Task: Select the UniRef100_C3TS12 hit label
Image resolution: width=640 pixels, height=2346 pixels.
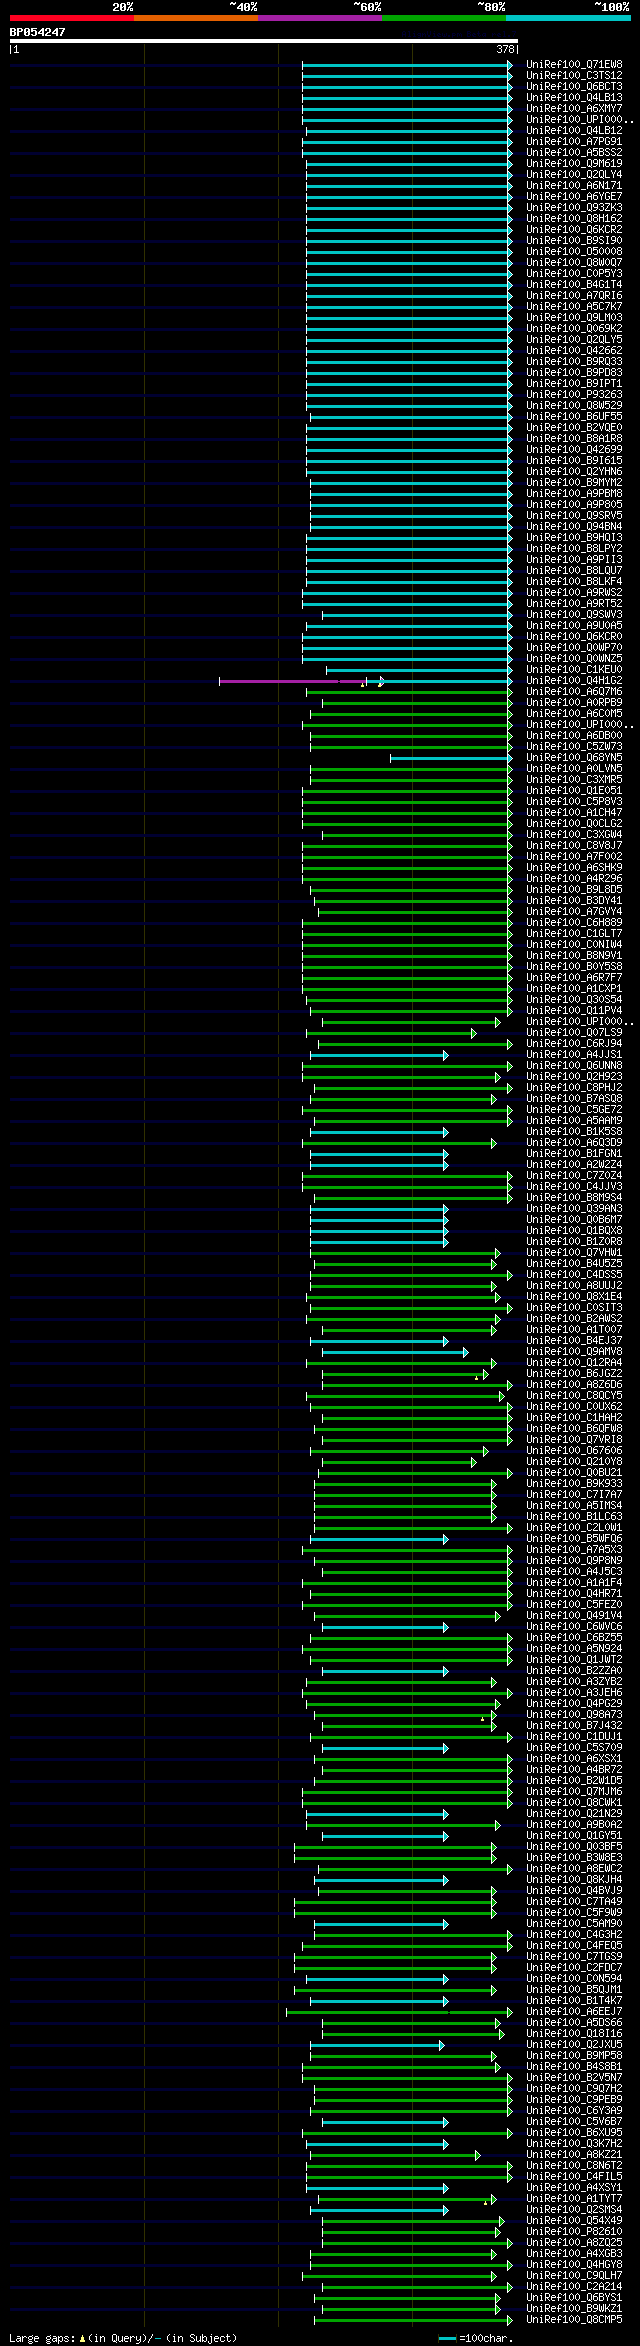Action: (574, 75)
